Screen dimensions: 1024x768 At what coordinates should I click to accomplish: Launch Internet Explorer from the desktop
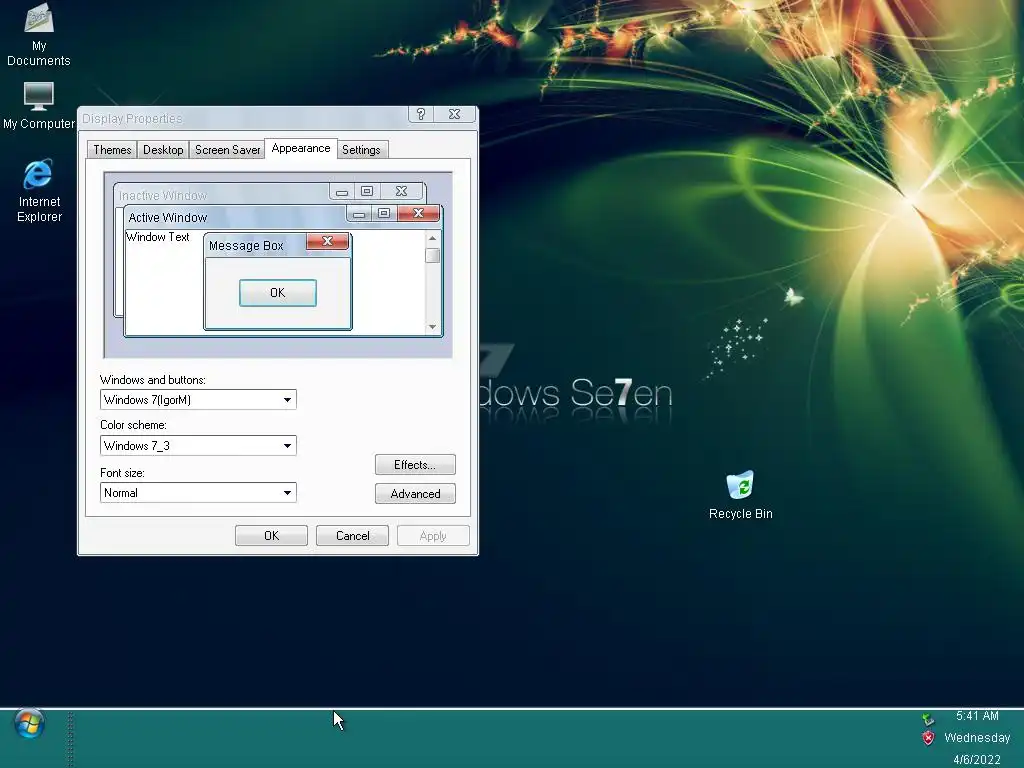coord(39,191)
